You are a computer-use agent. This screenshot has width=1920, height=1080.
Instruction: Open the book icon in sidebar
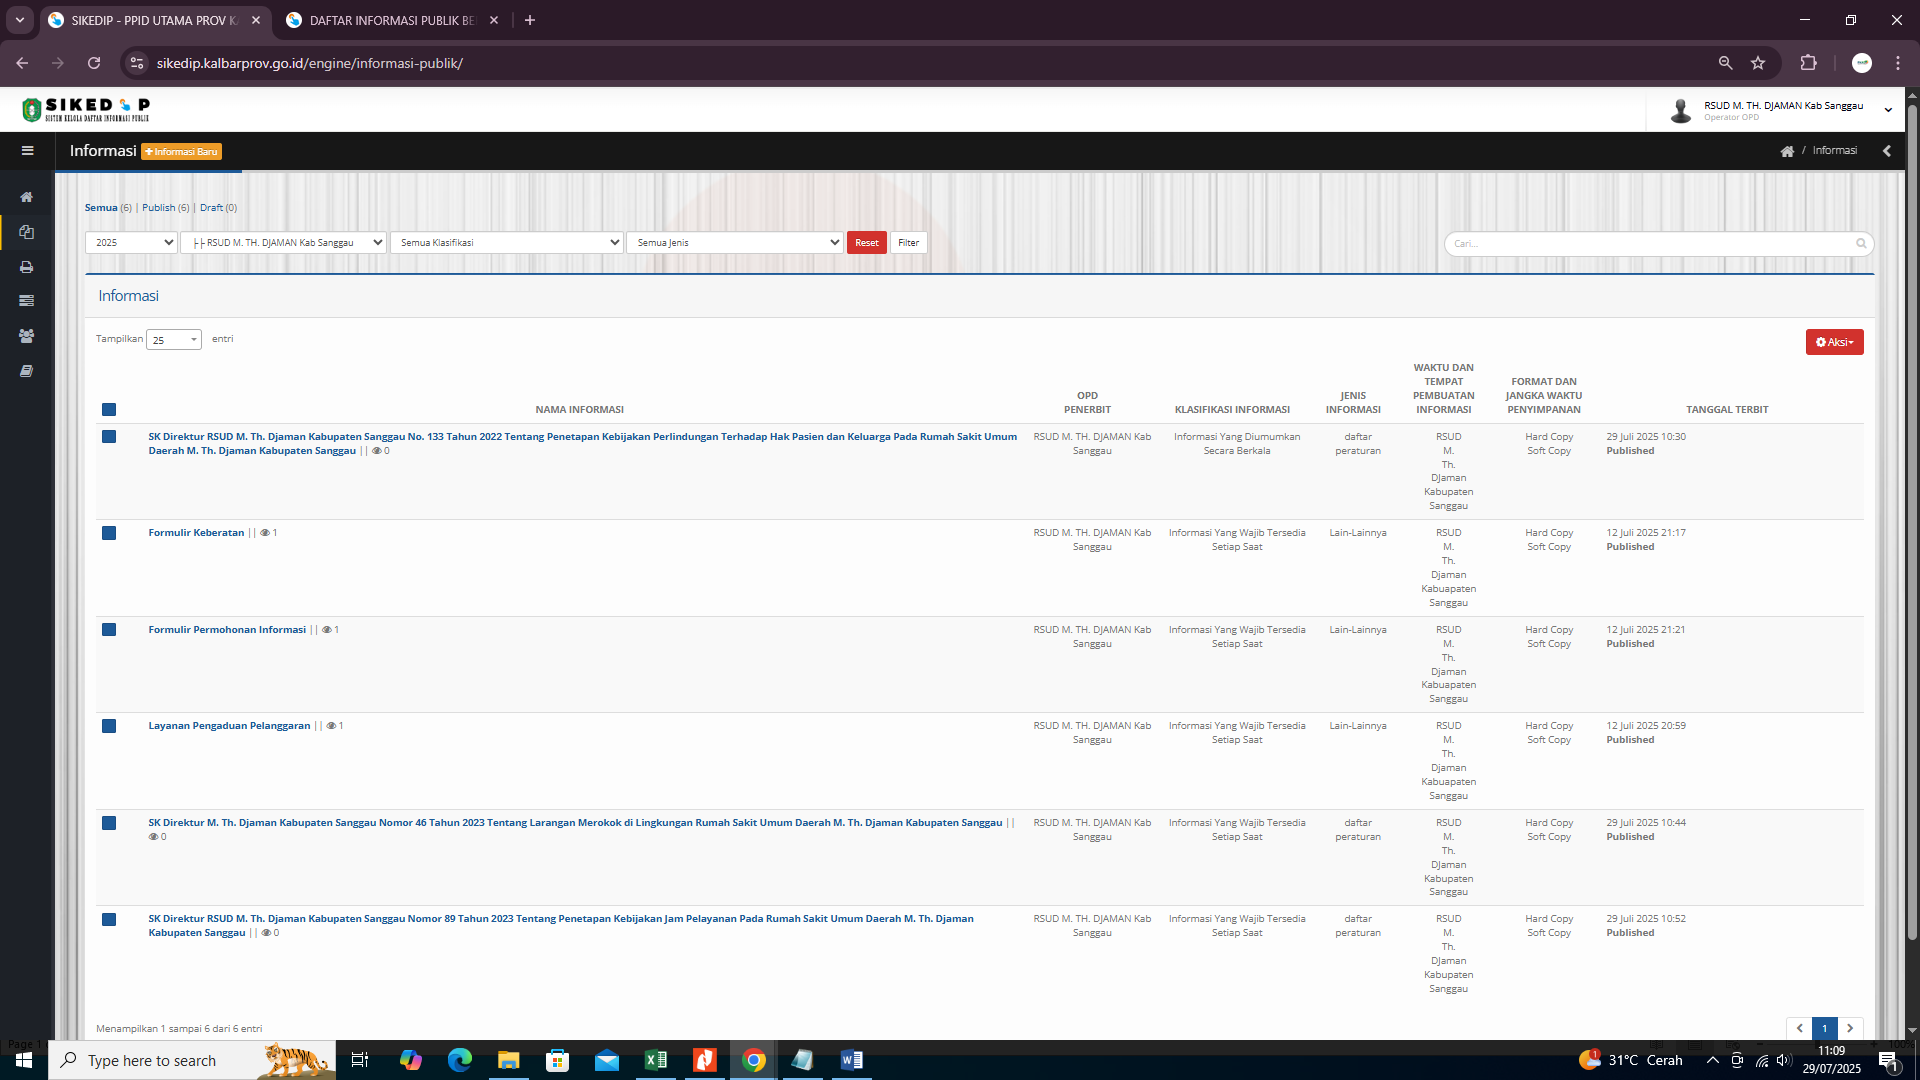click(x=27, y=371)
